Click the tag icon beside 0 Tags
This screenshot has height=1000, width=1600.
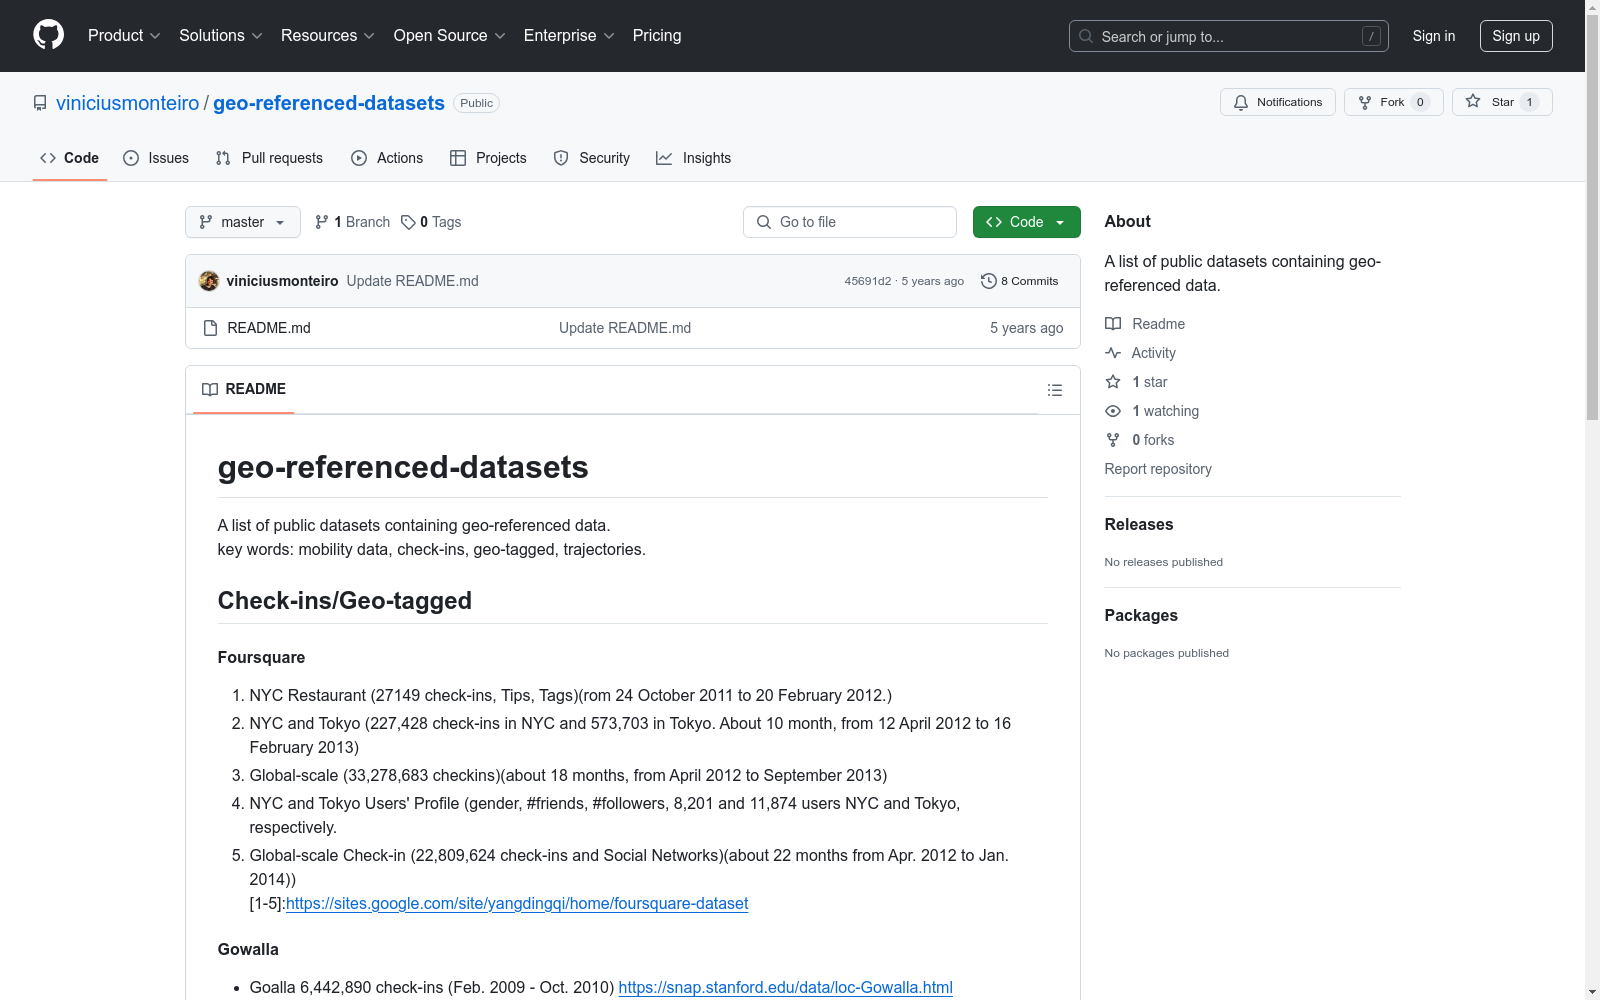click(408, 222)
